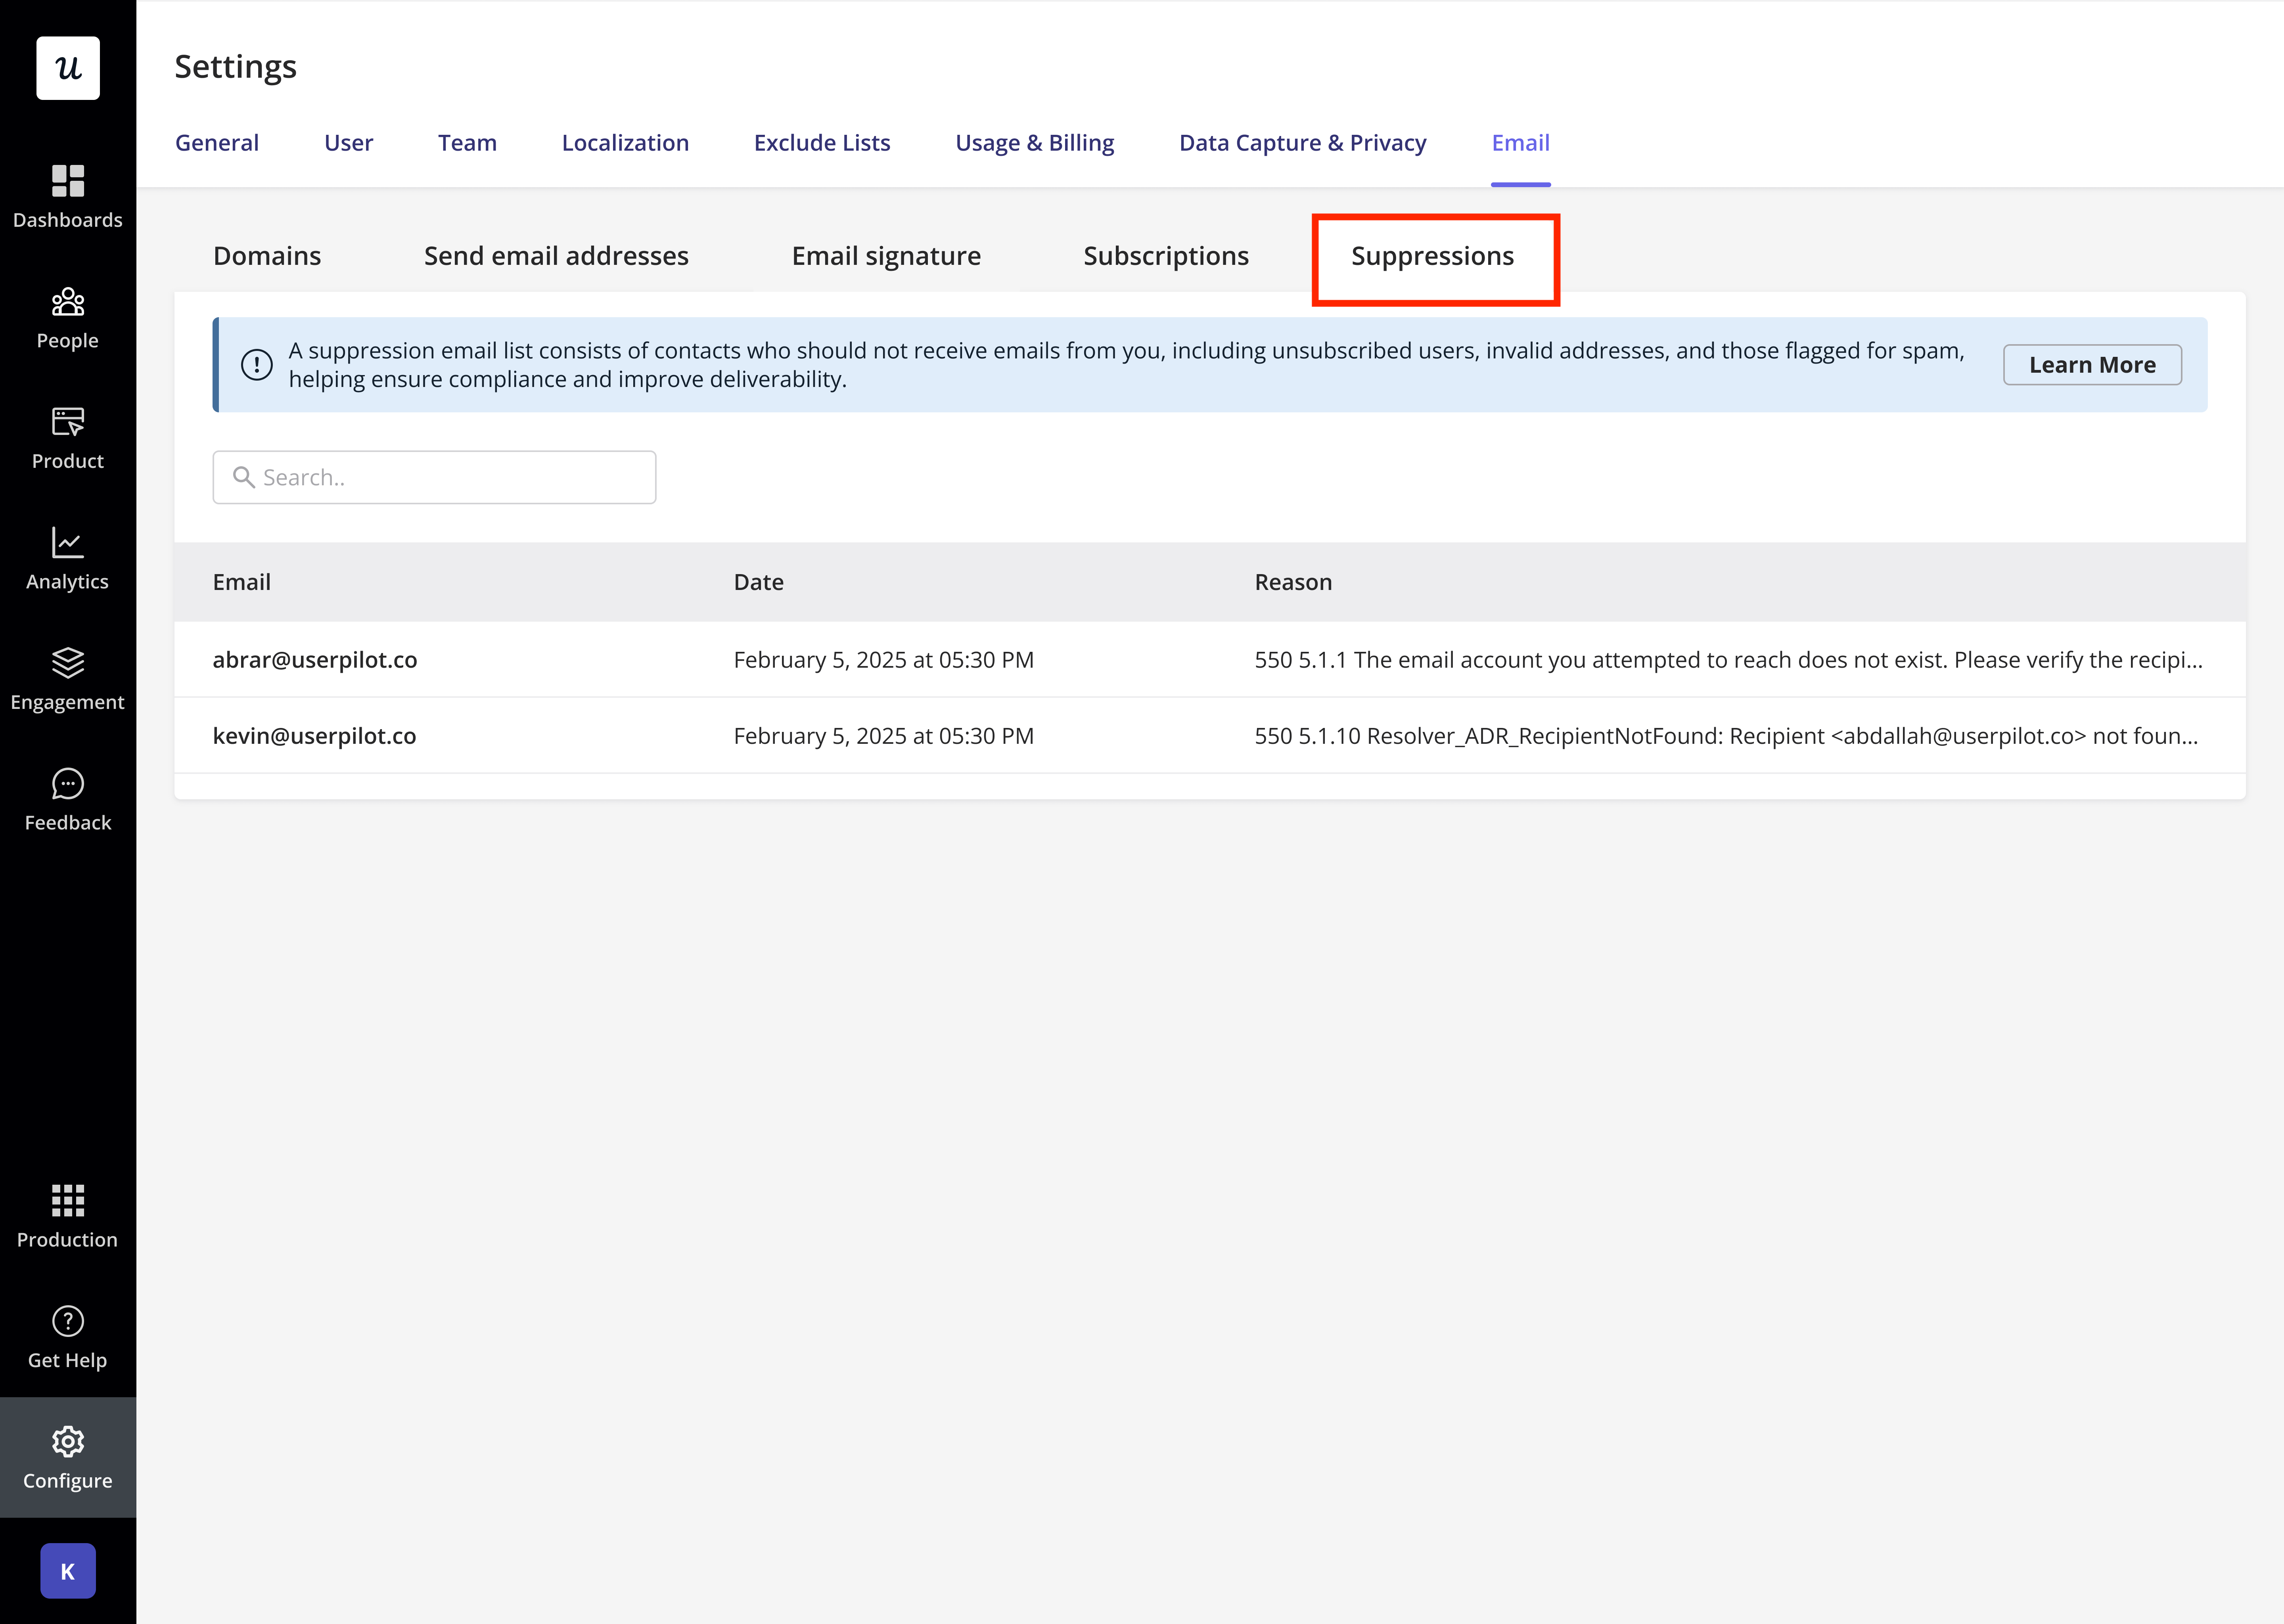Click the date in kevin@userpilot.co row
Viewport: 2284px width, 1624px height.
(x=884, y=736)
